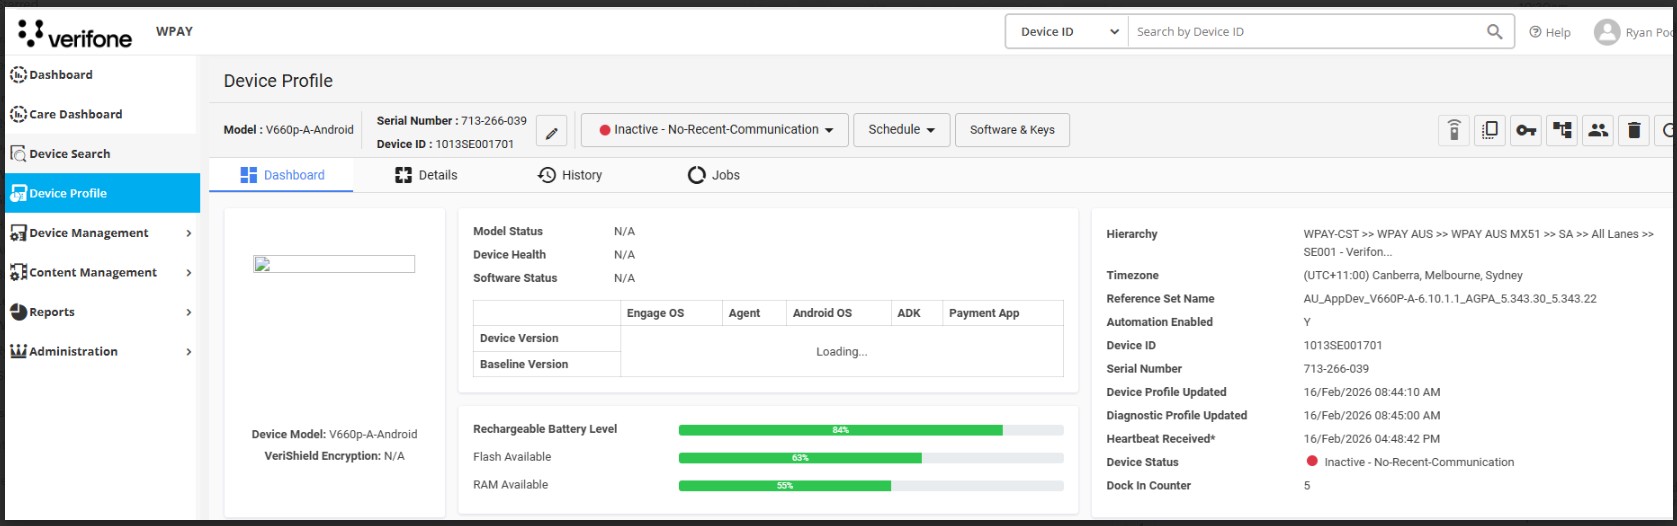Switch to the Dashboard tab
This screenshot has height=526, width=1677.
pos(282,175)
